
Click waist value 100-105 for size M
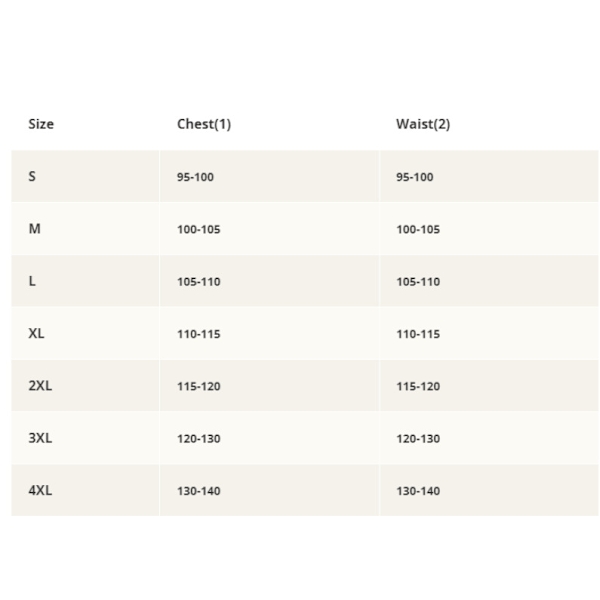(418, 229)
